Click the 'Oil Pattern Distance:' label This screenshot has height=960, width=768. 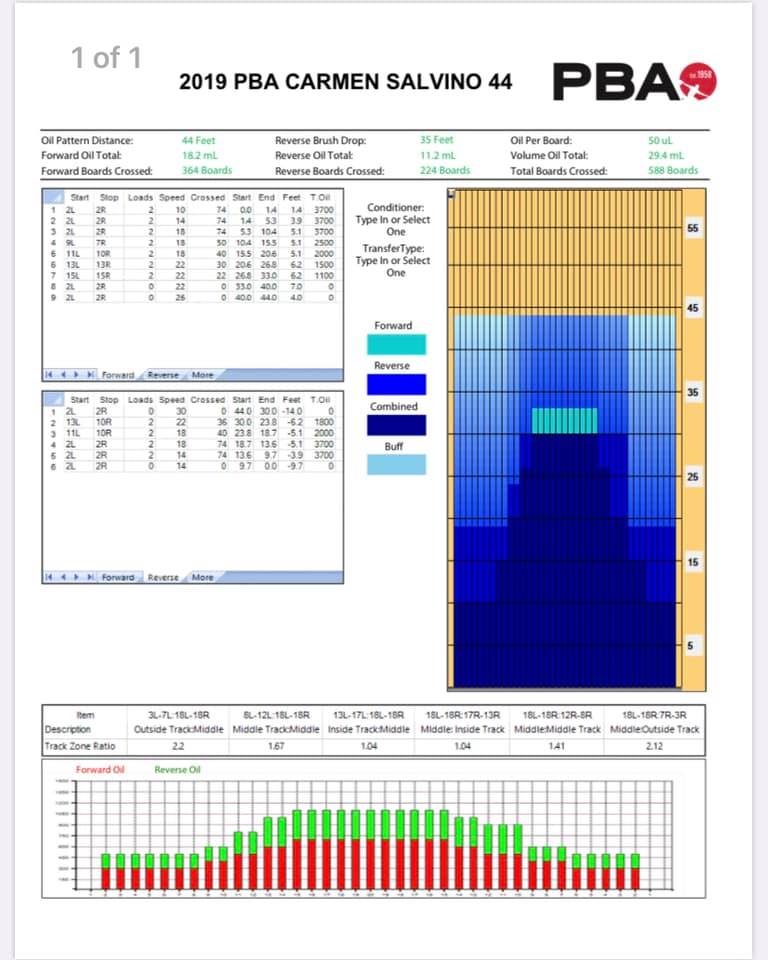point(87,141)
